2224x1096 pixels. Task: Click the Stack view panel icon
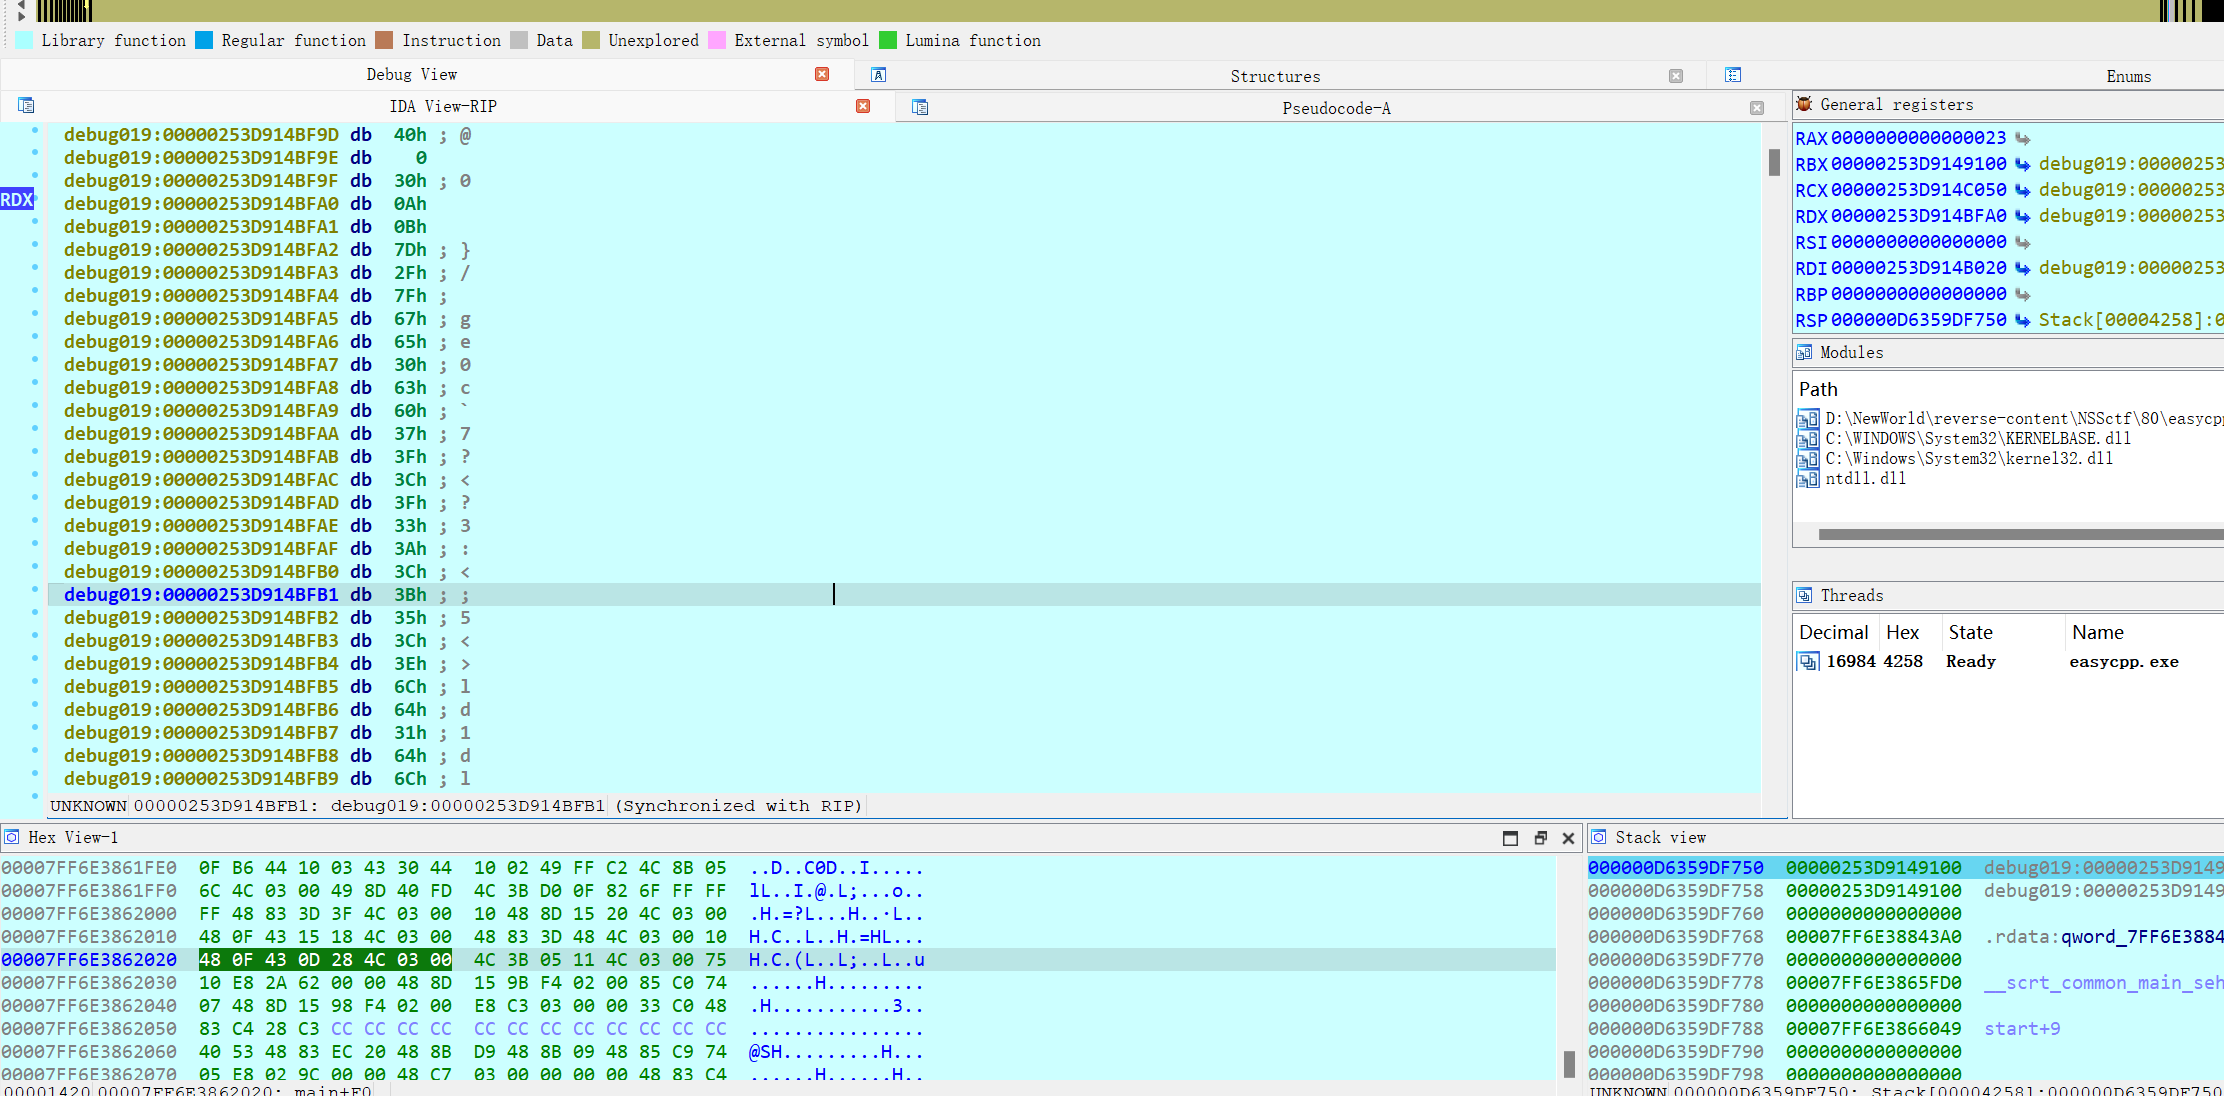click(x=1599, y=837)
